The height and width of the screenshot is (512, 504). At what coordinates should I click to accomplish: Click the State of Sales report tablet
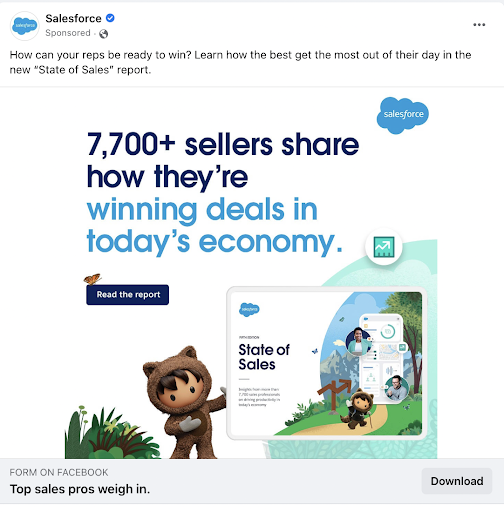pos(327,363)
